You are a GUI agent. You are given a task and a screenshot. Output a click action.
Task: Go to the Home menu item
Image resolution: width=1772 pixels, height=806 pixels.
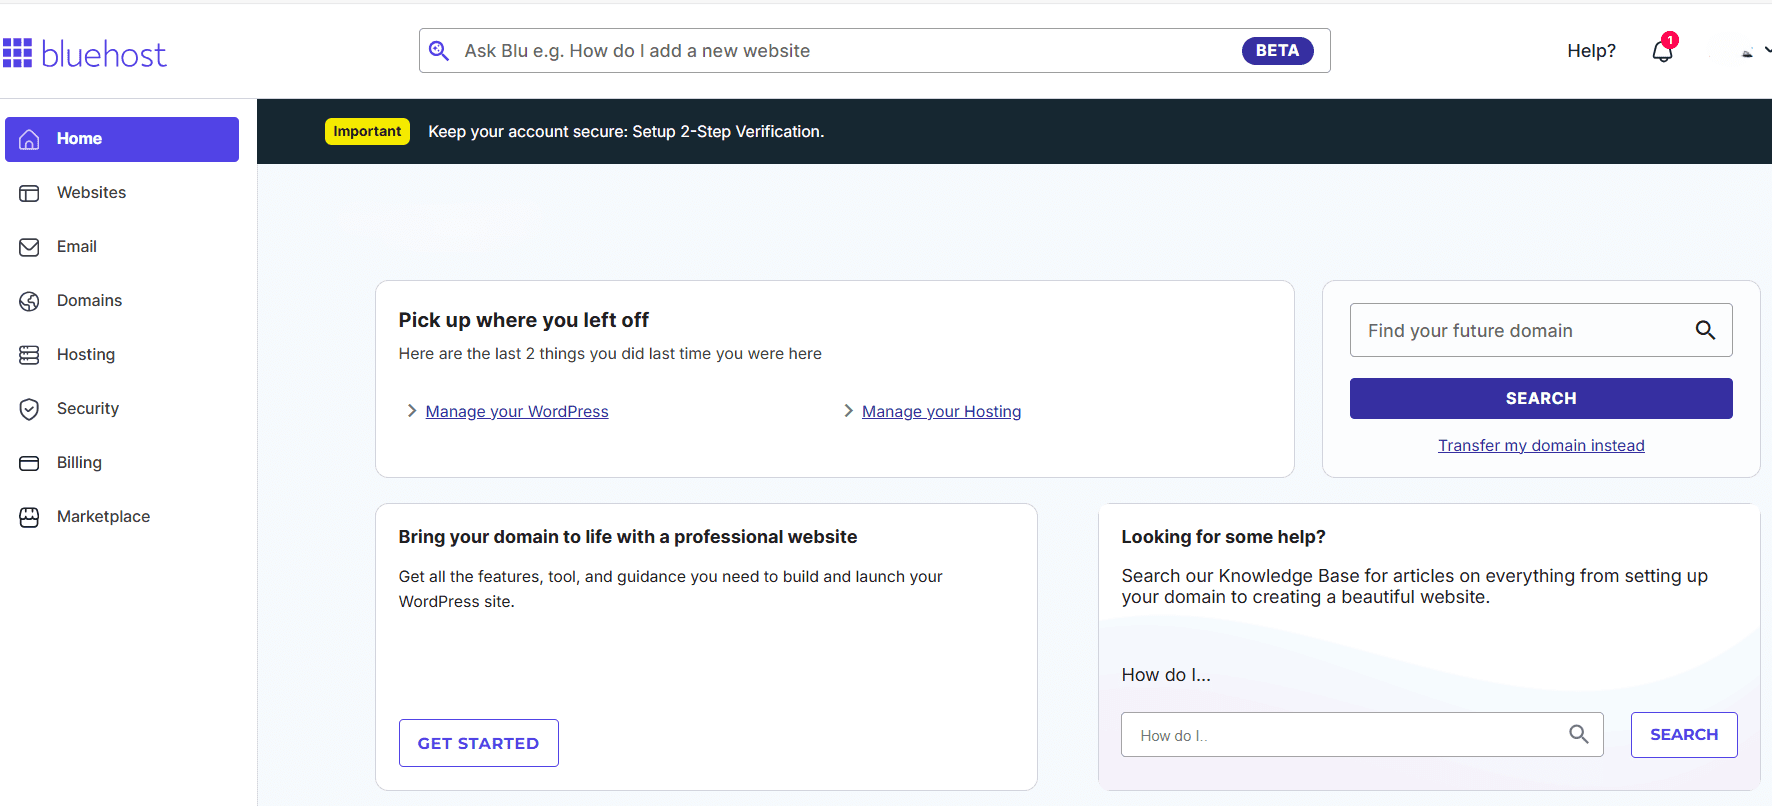(122, 139)
